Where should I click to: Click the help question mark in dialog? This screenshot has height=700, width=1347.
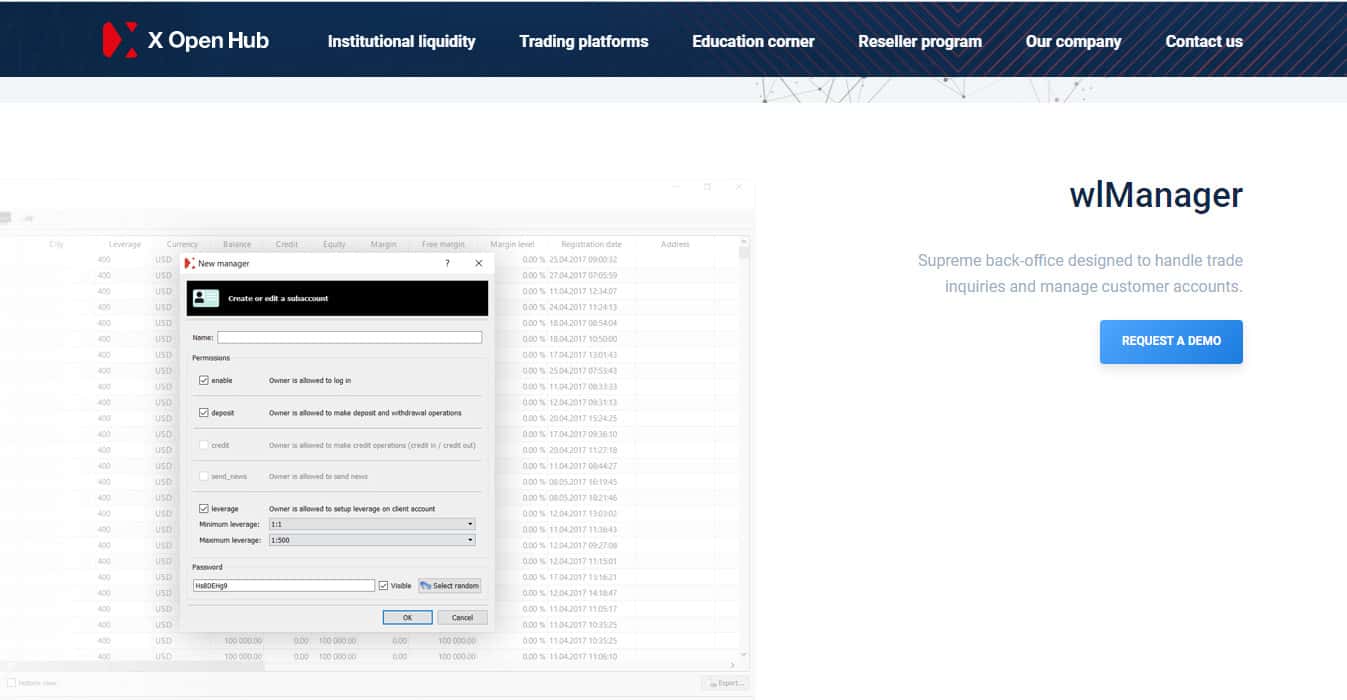(447, 263)
